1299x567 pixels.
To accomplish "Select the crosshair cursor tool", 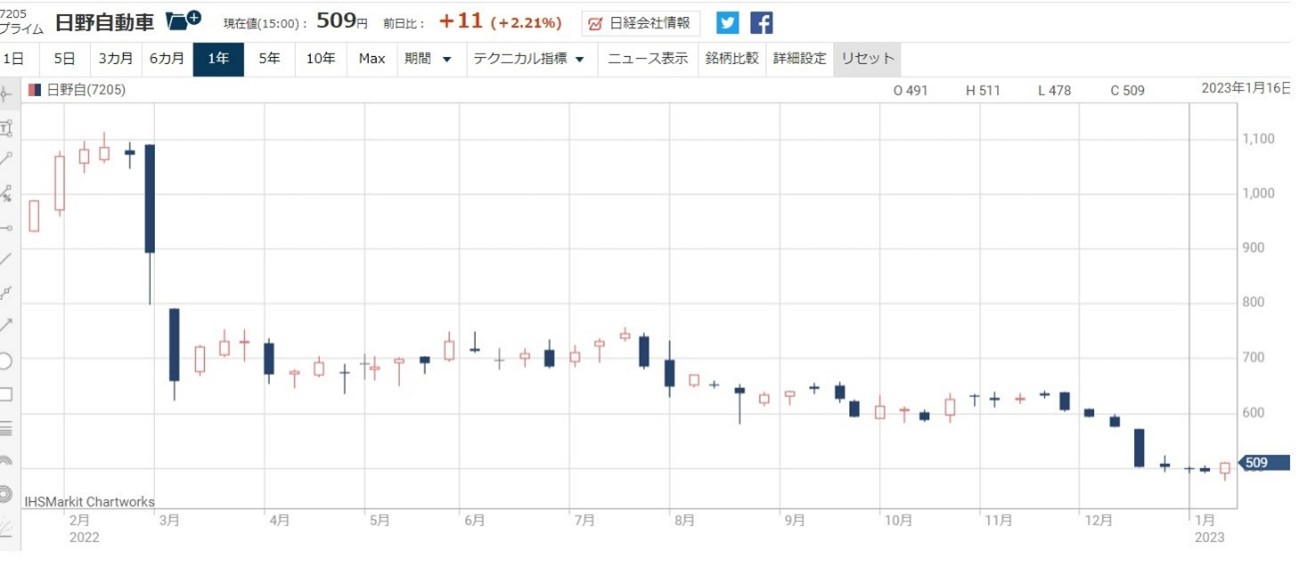I will pyautogui.click(x=7, y=94).
